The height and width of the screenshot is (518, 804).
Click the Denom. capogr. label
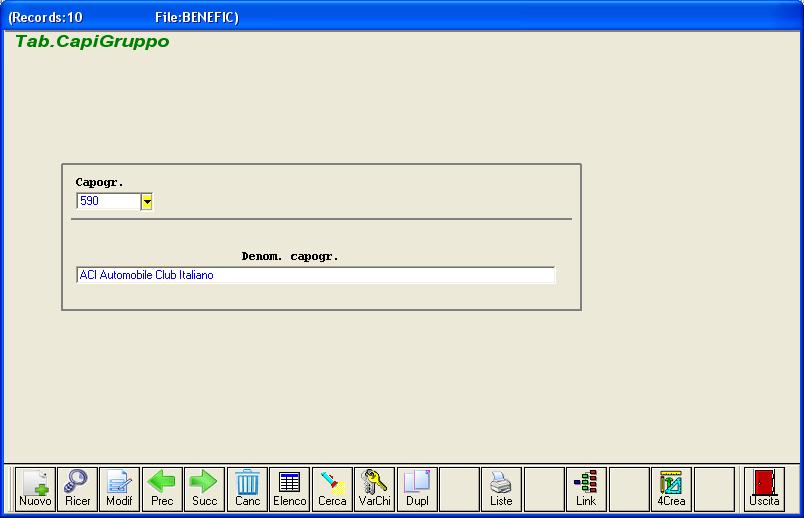[290, 256]
